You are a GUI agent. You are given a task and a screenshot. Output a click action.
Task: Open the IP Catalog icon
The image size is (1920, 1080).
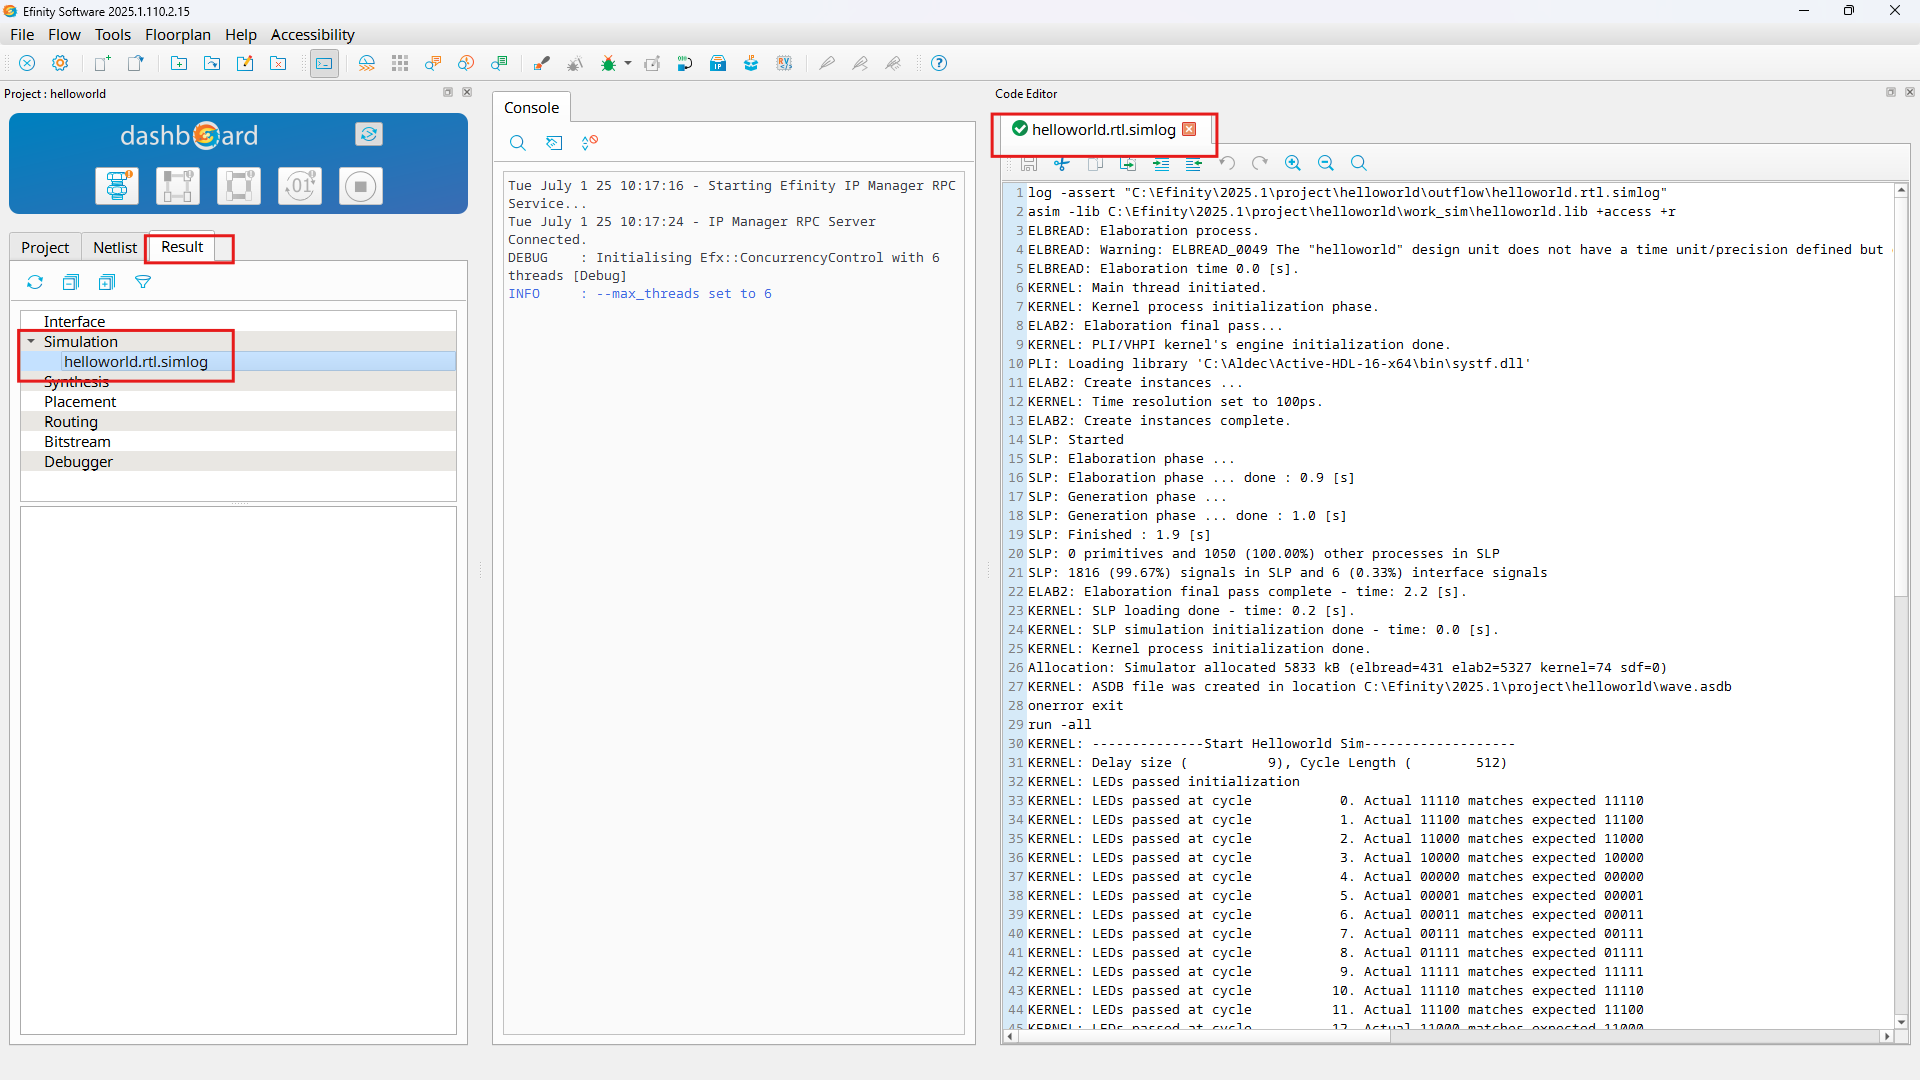pyautogui.click(x=718, y=63)
